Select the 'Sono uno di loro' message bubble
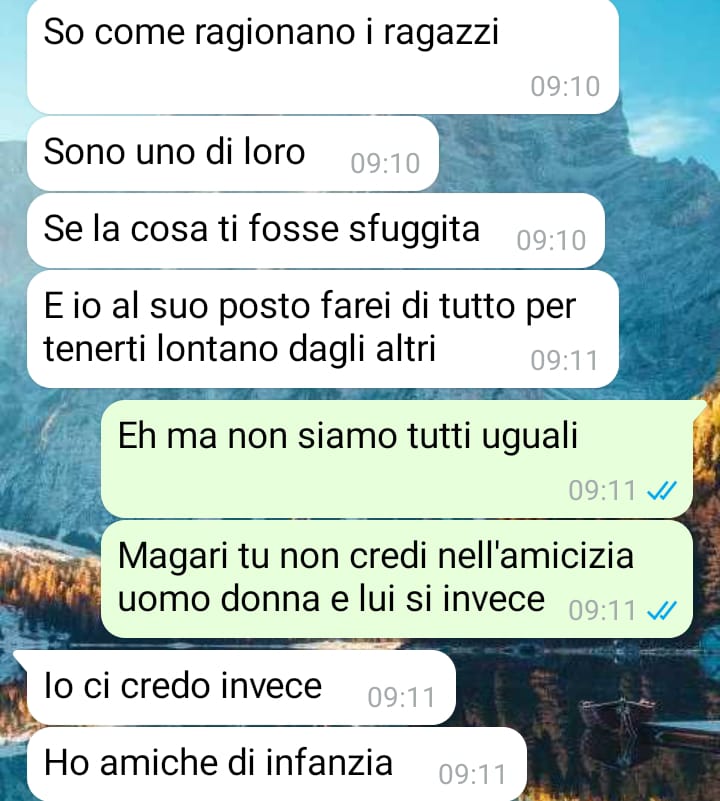 pyautogui.click(x=233, y=154)
